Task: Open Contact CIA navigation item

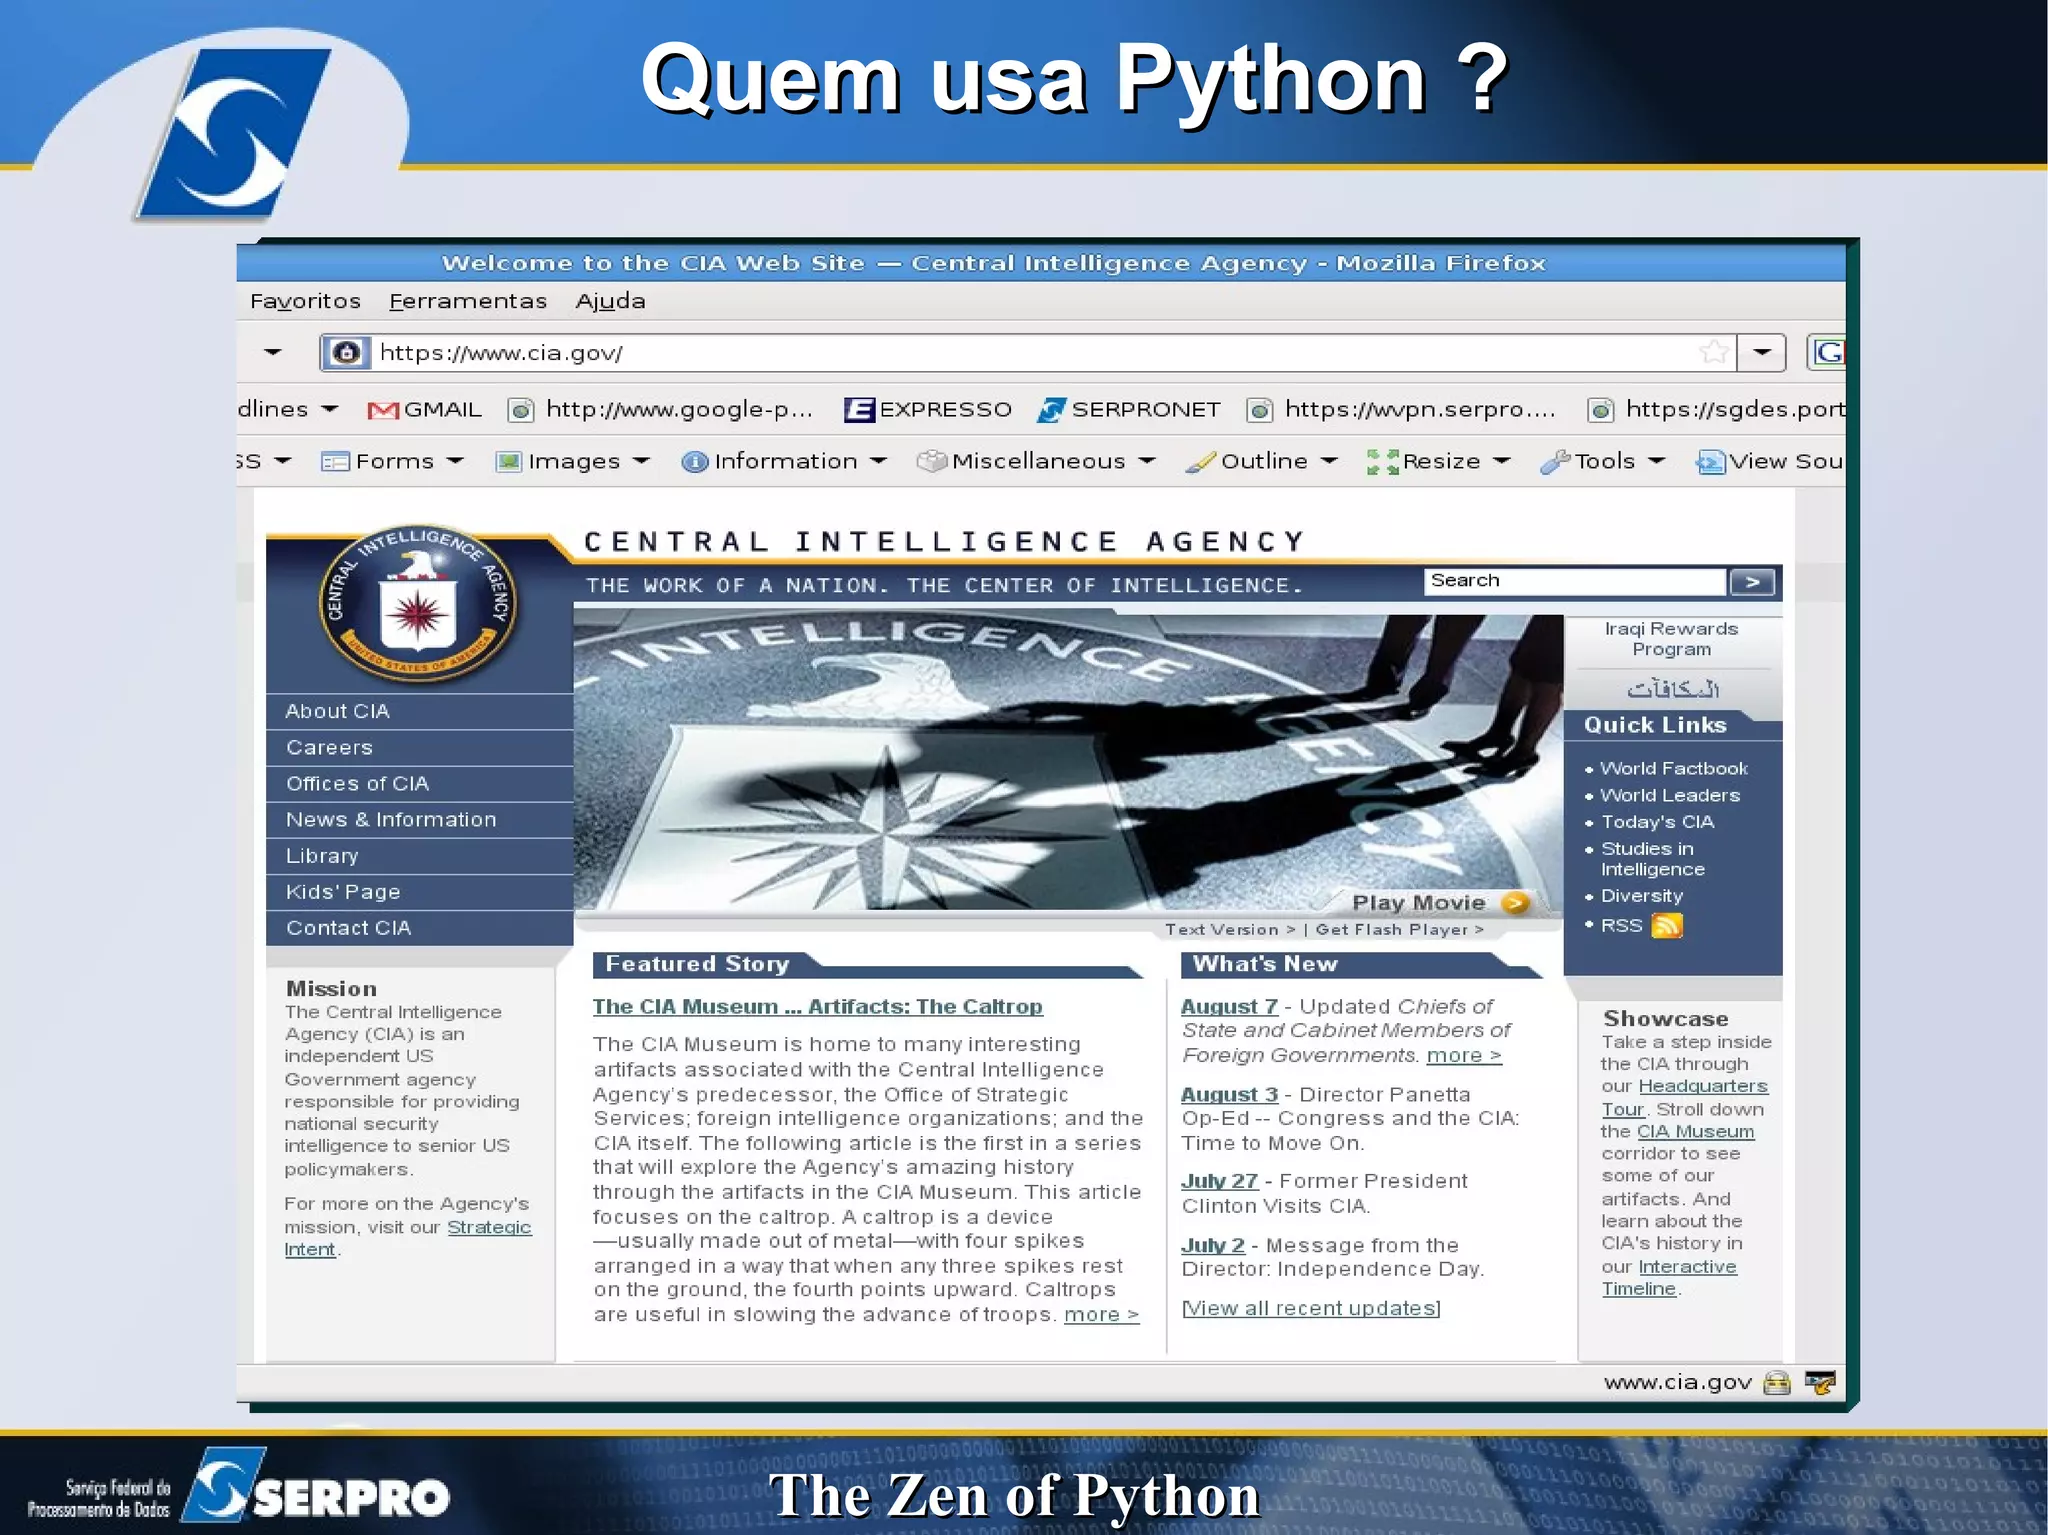Action: click(419, 928)
